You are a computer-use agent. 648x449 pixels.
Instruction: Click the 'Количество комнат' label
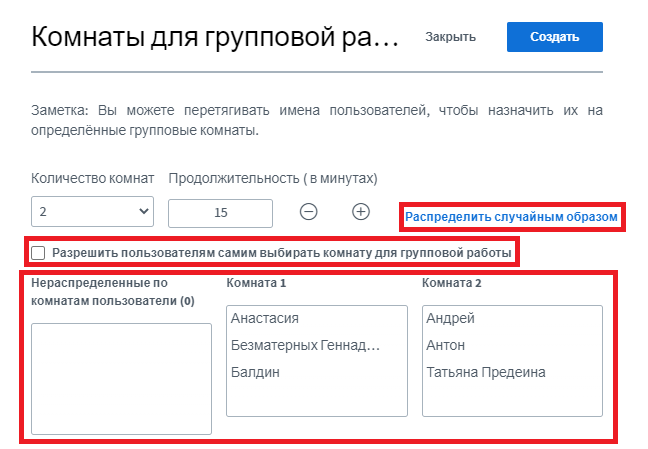click(93, 179)
